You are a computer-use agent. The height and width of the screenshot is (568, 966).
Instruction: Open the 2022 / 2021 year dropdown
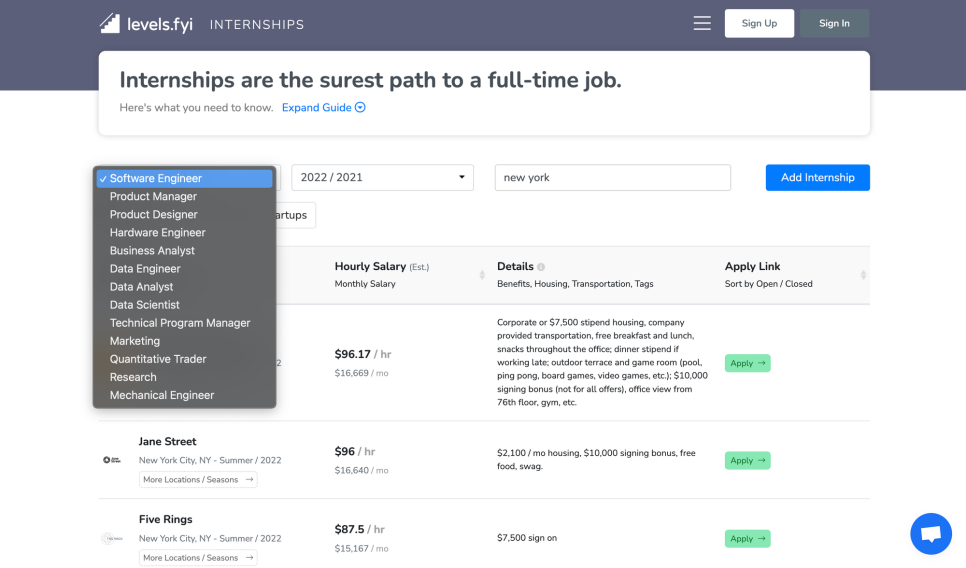point(382,177)
